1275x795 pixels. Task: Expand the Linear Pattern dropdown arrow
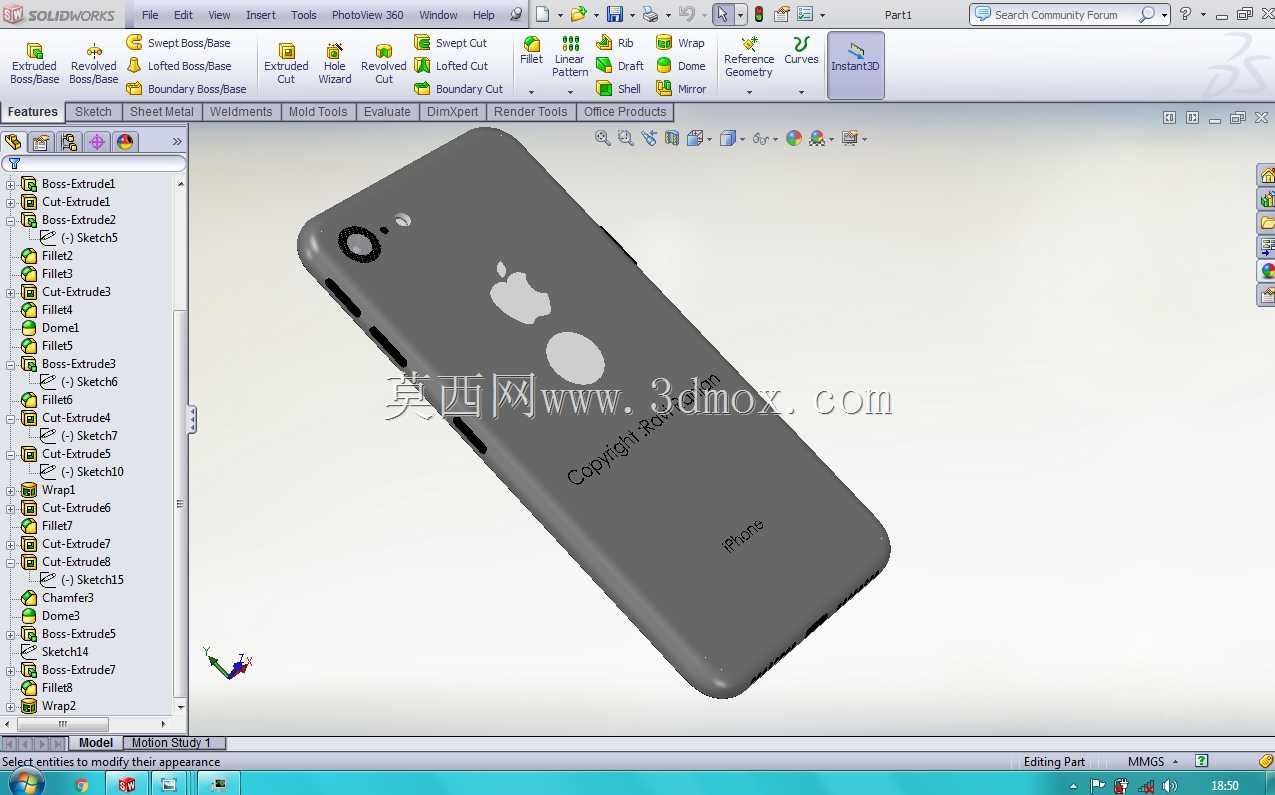[x=570, y=92]
